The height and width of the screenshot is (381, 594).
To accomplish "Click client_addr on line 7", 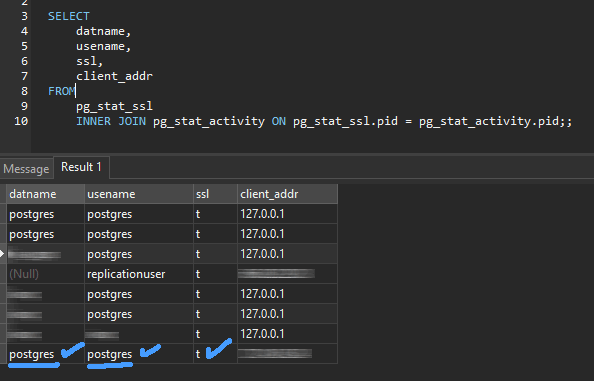I will (x=114, y=76).
